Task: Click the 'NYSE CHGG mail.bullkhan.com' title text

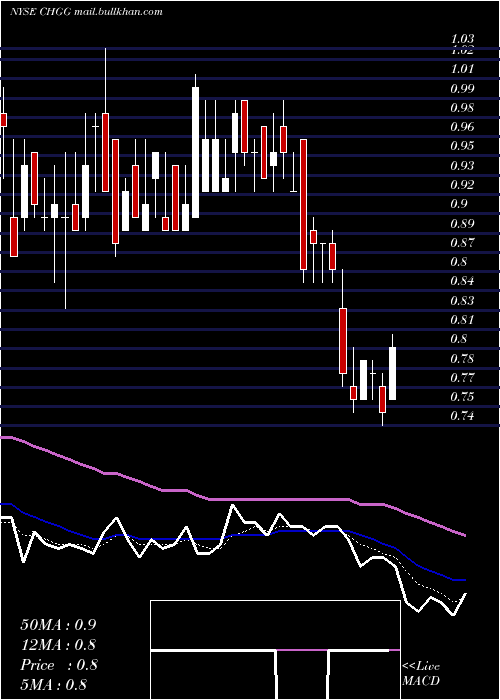Action: coord(86,12)
